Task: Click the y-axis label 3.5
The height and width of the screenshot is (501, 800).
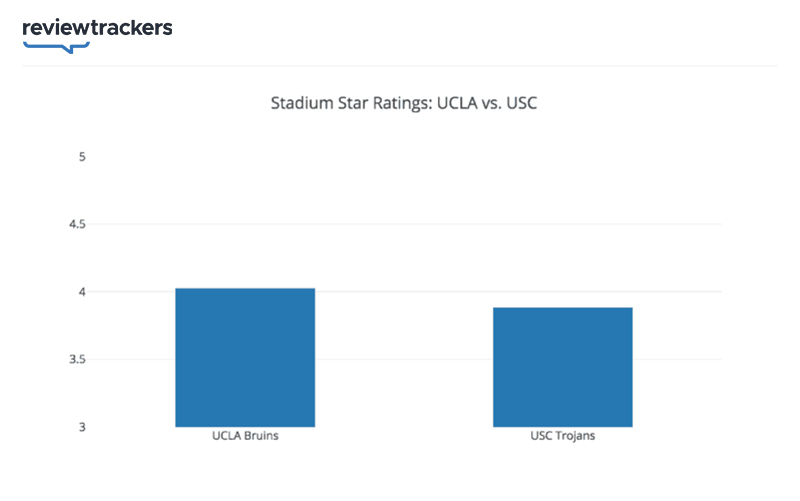Action: coord(77,359)
